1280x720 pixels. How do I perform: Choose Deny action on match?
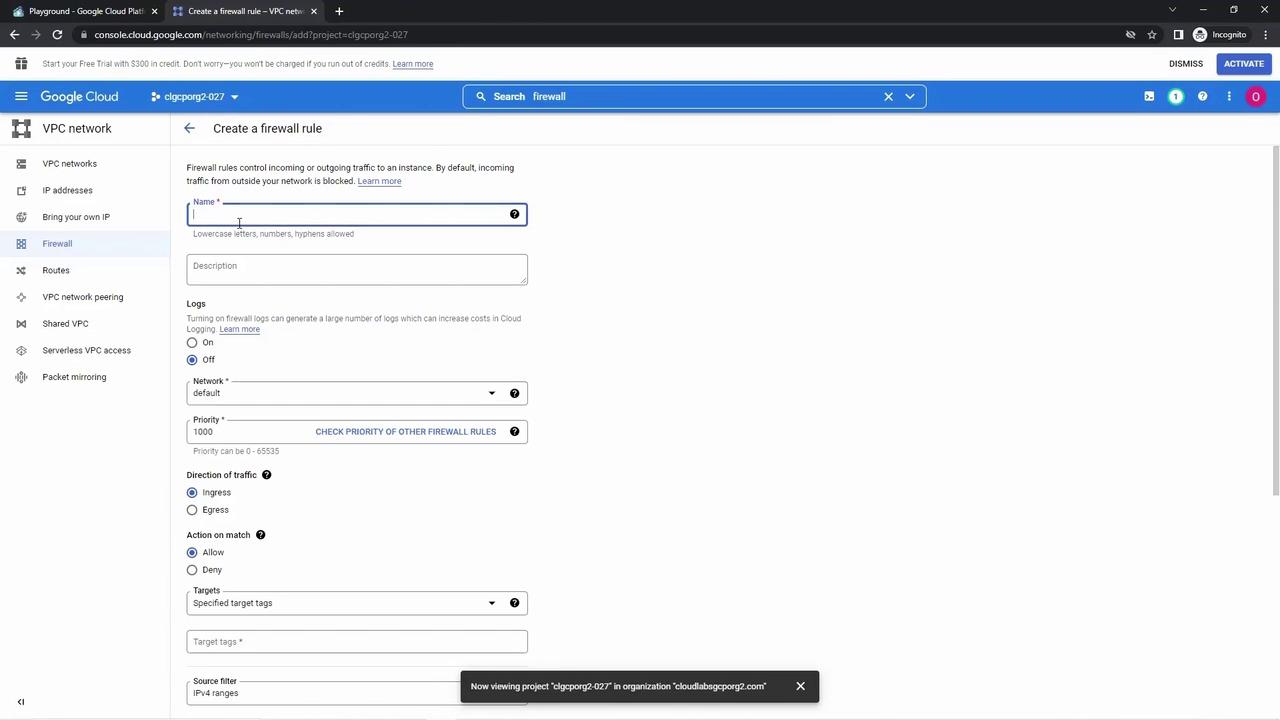tap(192, 570)
